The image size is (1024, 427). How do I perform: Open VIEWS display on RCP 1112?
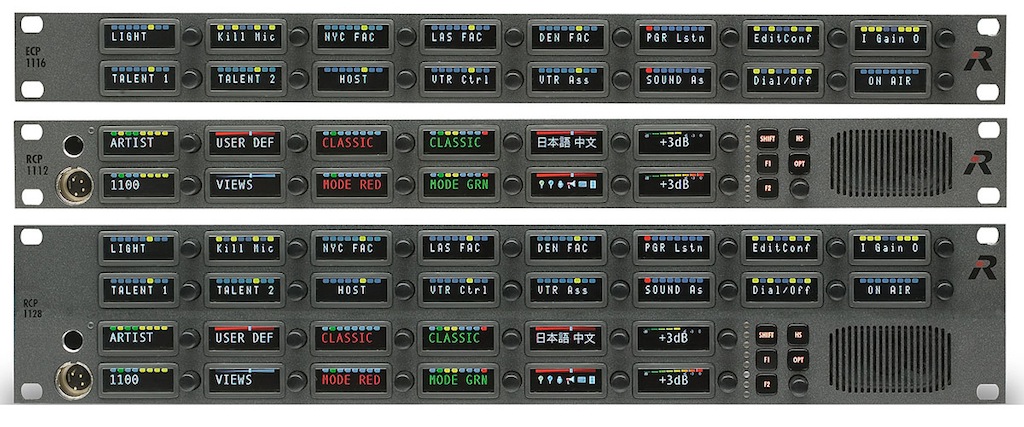click(245, 185)
